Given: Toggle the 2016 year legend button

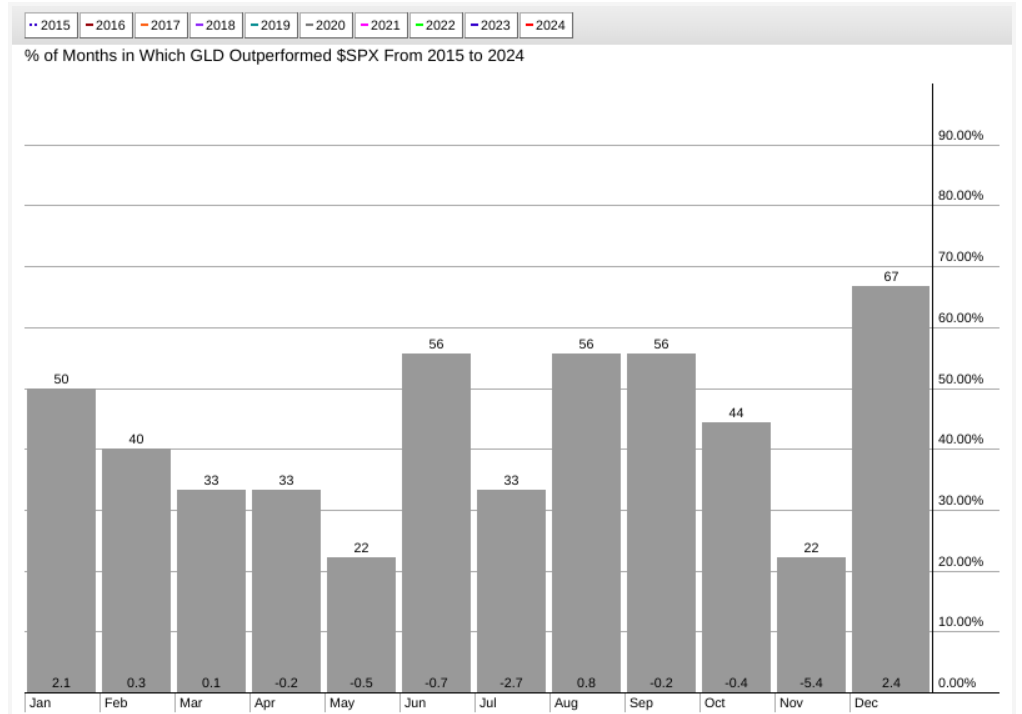Looking at the screenshot, I should click(x=106, y=25).
